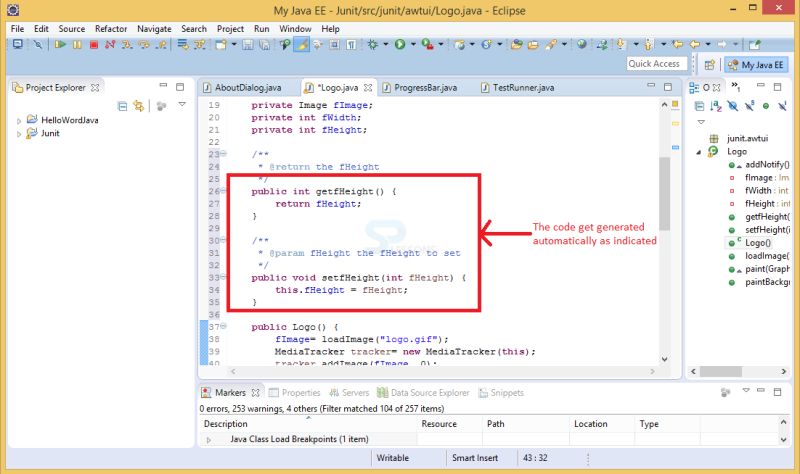
Task: Click the New wizard toolbar icon
Action: (x=221, y=44)
